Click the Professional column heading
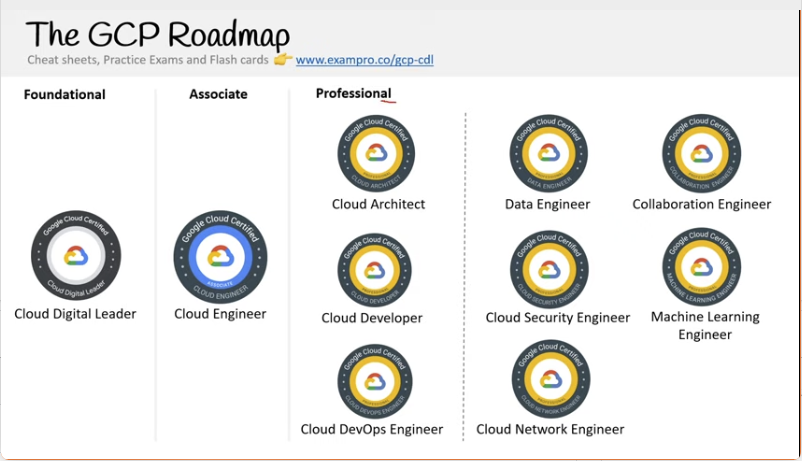 [353, 93]
